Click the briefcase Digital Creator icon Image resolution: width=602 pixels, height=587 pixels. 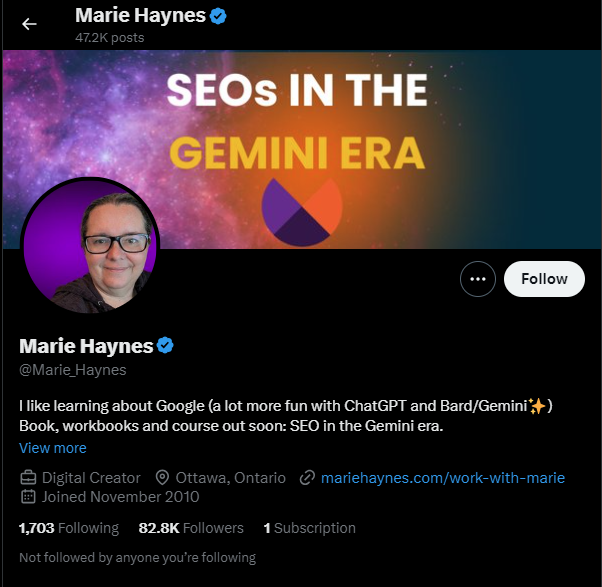(x=28, y=478)
